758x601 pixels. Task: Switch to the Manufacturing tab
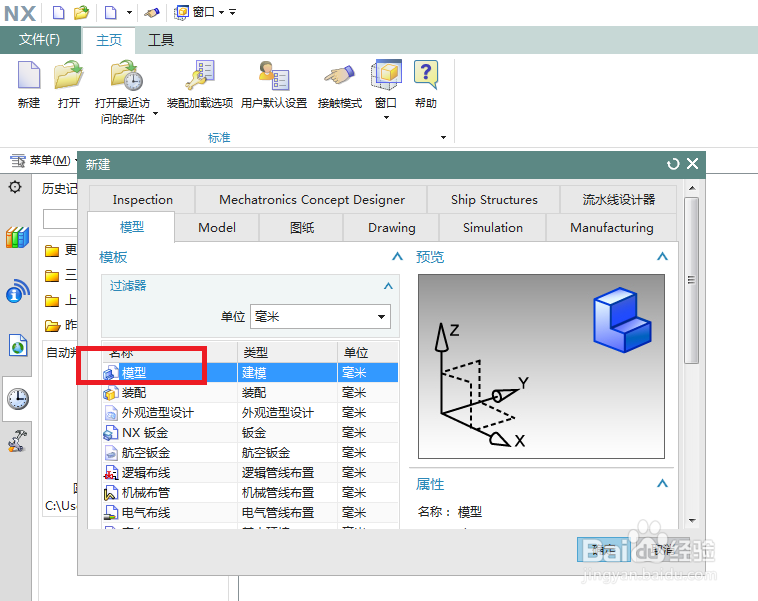(612, 228)
